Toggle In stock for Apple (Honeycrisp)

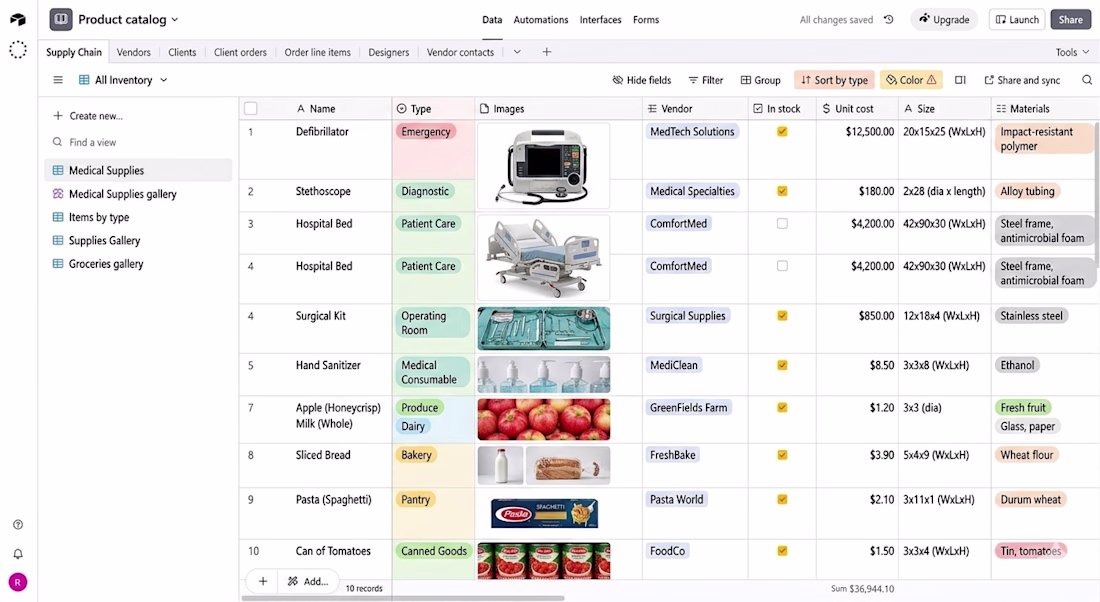click(x=782, y=408)
